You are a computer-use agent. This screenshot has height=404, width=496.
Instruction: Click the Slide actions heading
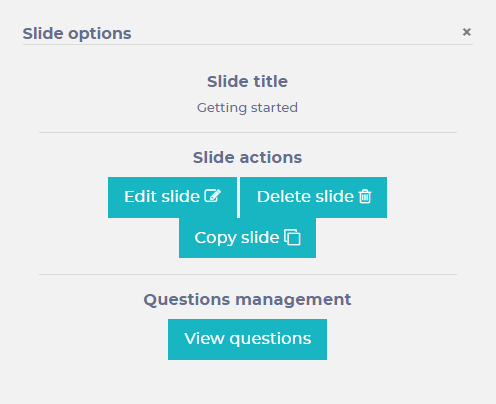tap(247, 157)
